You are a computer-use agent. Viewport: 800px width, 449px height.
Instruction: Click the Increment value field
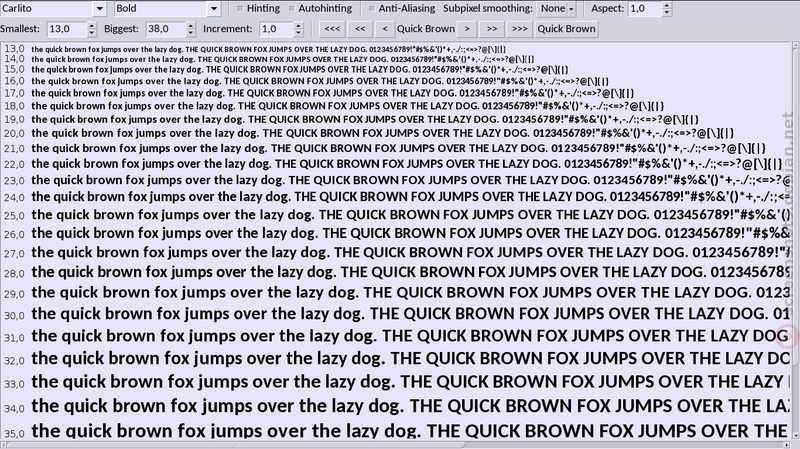click(276, 29)
